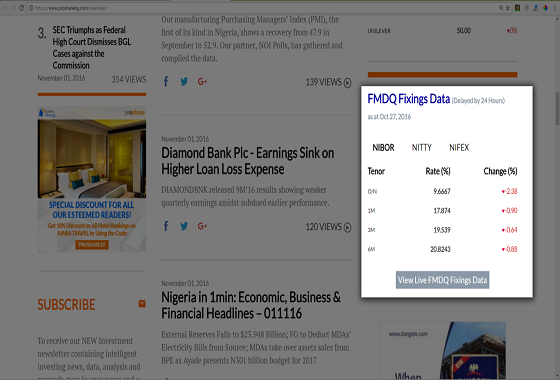Click the UNILEVER price 50.00

[464, 31]
